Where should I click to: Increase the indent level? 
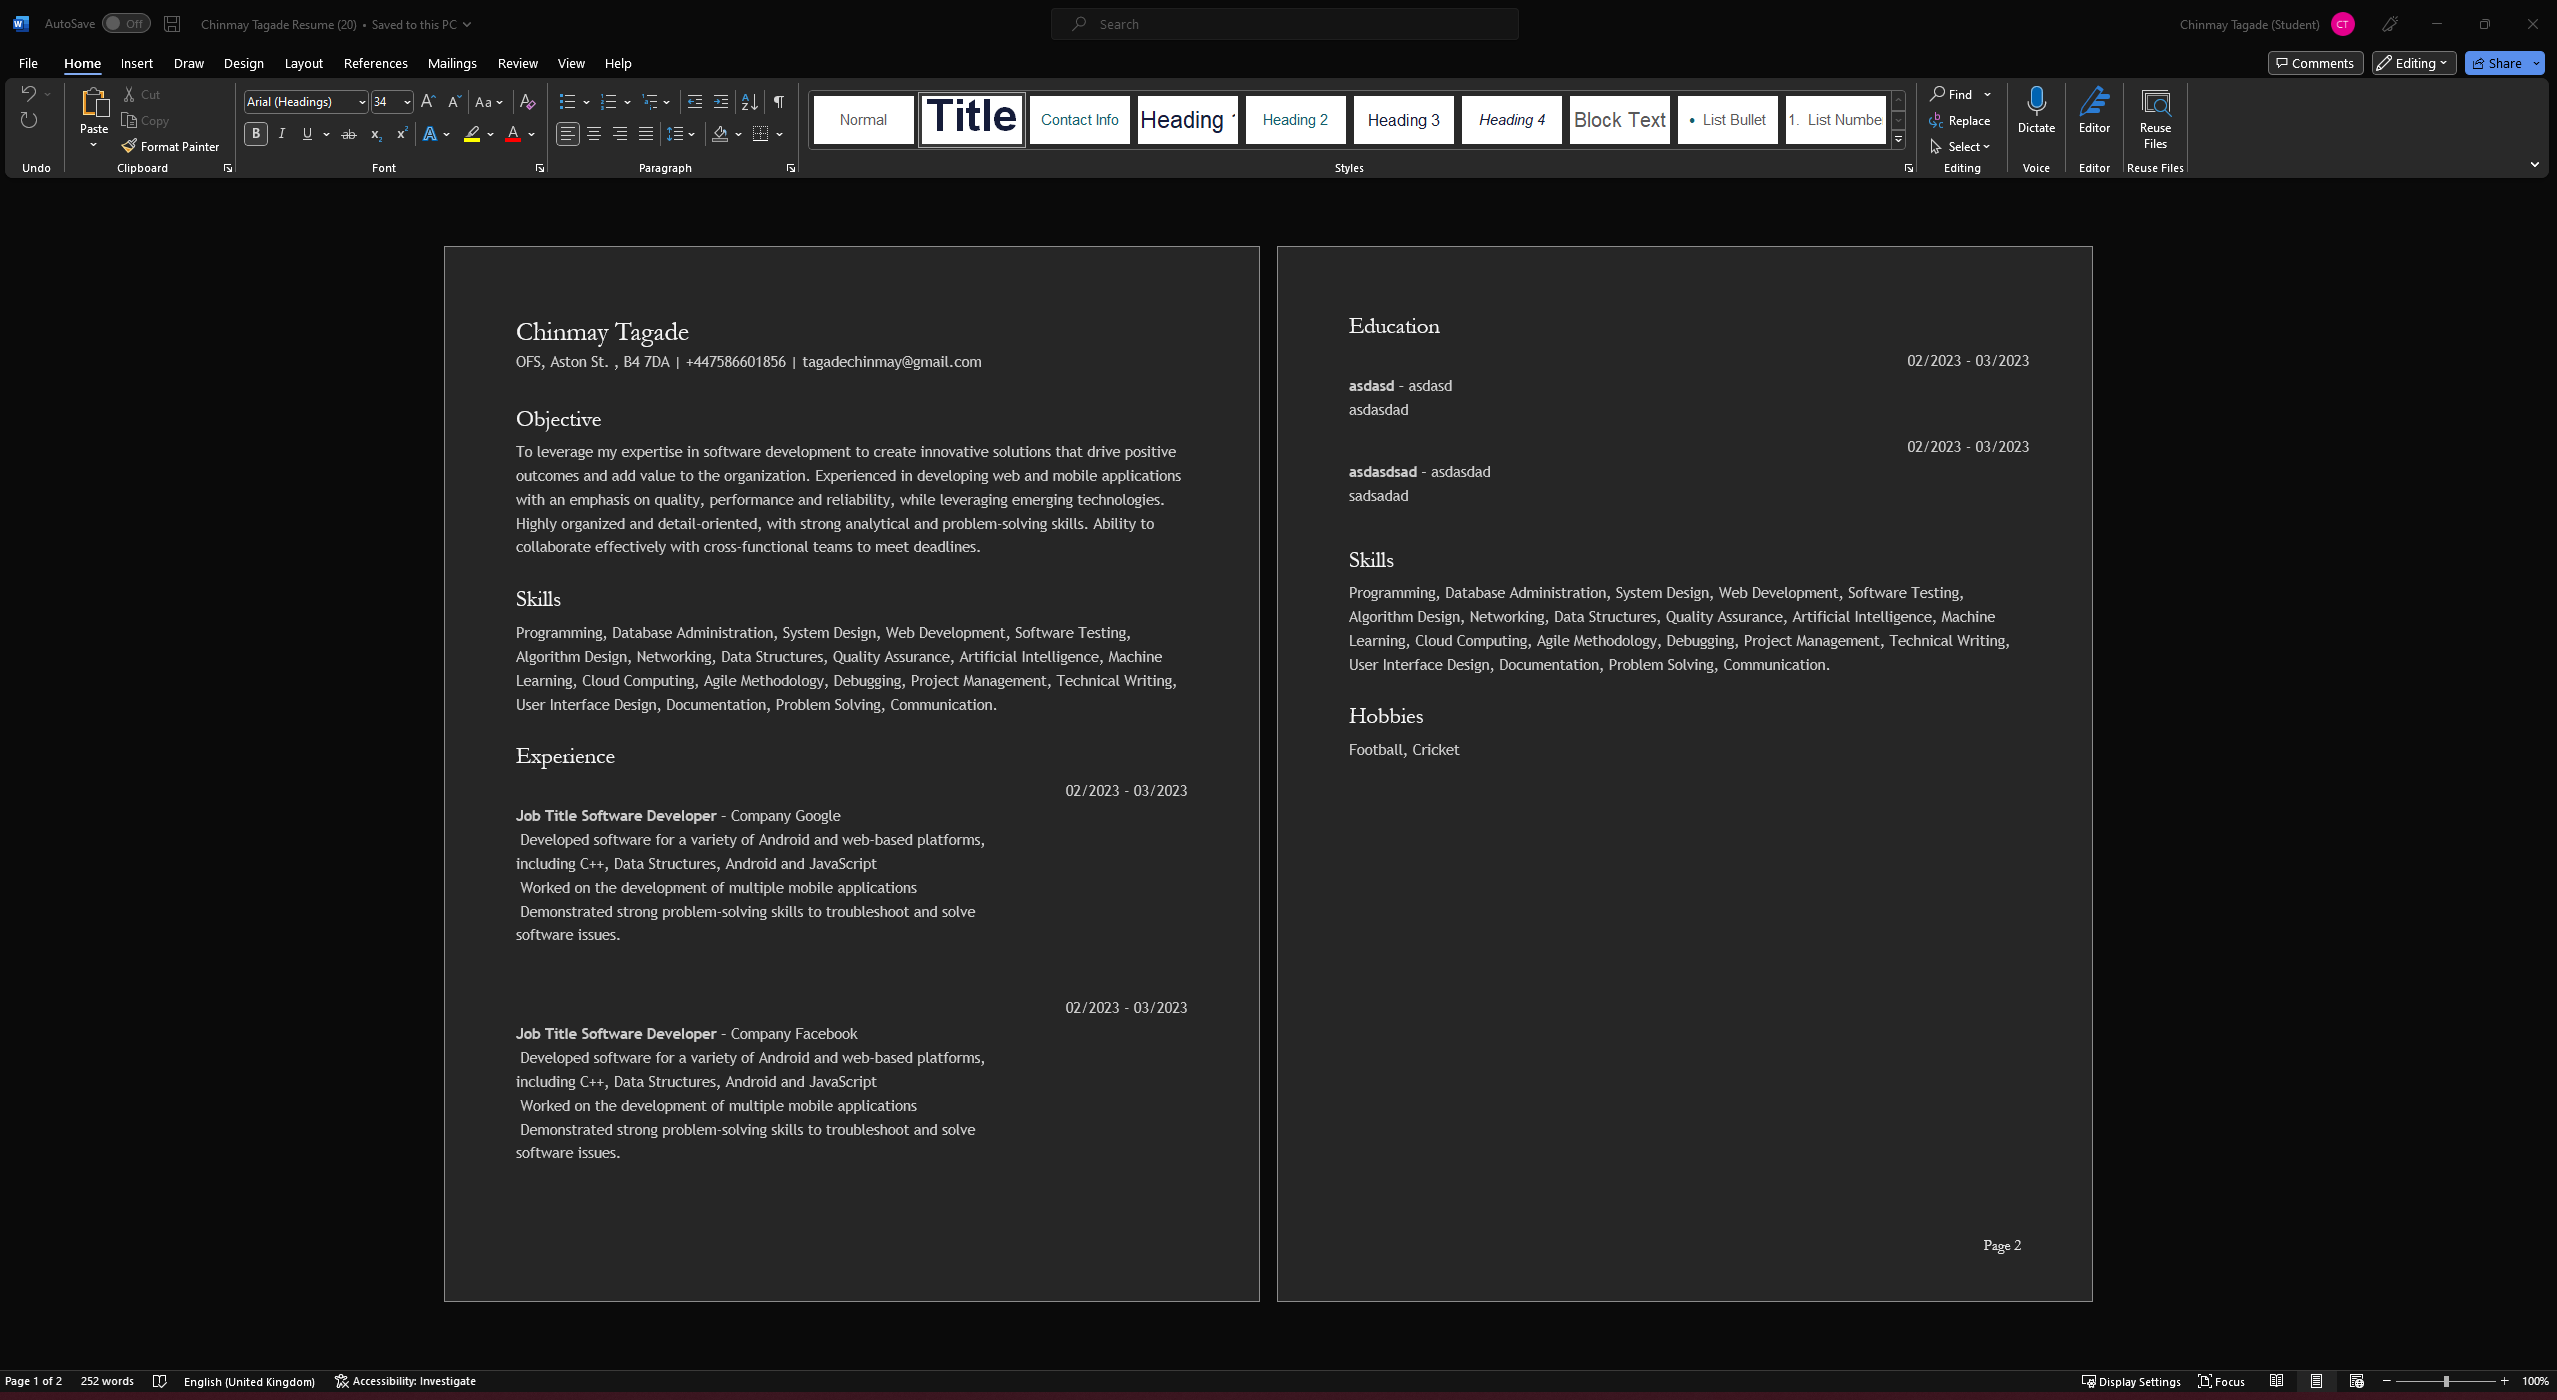[x=720, y=102]
